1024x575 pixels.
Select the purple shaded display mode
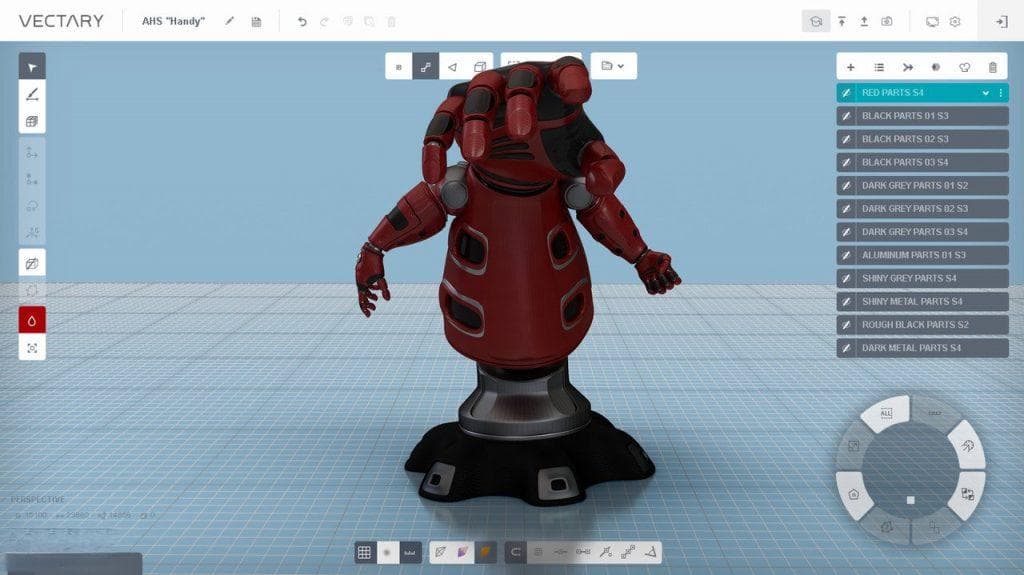462,552
